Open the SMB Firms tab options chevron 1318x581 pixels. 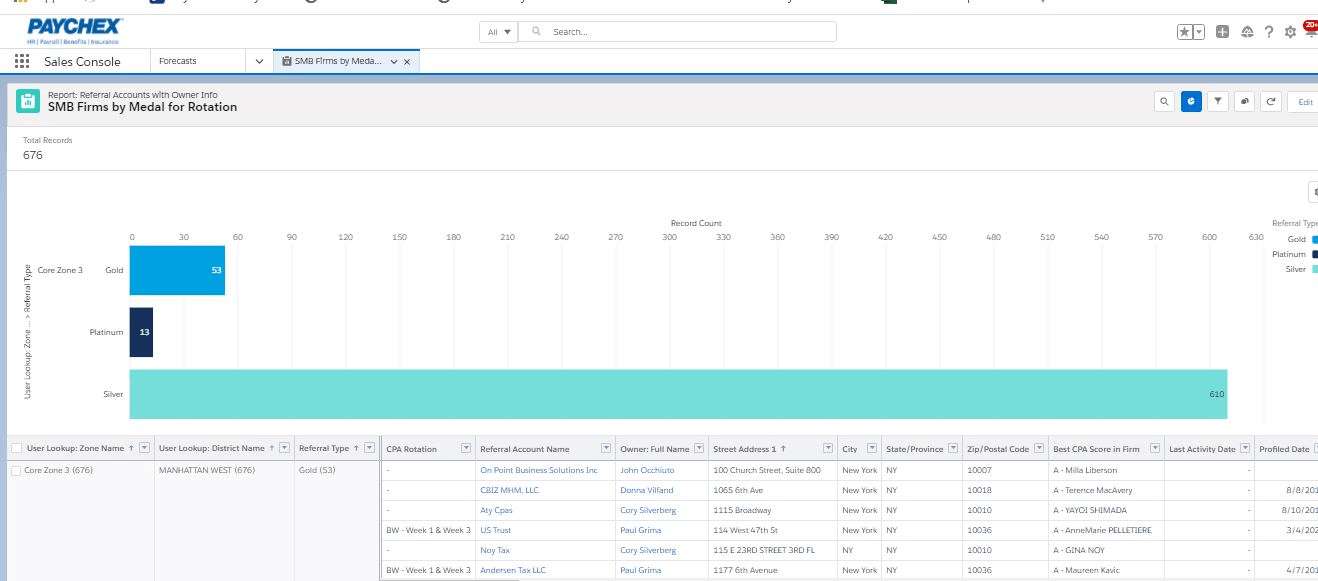click(394, 62)
